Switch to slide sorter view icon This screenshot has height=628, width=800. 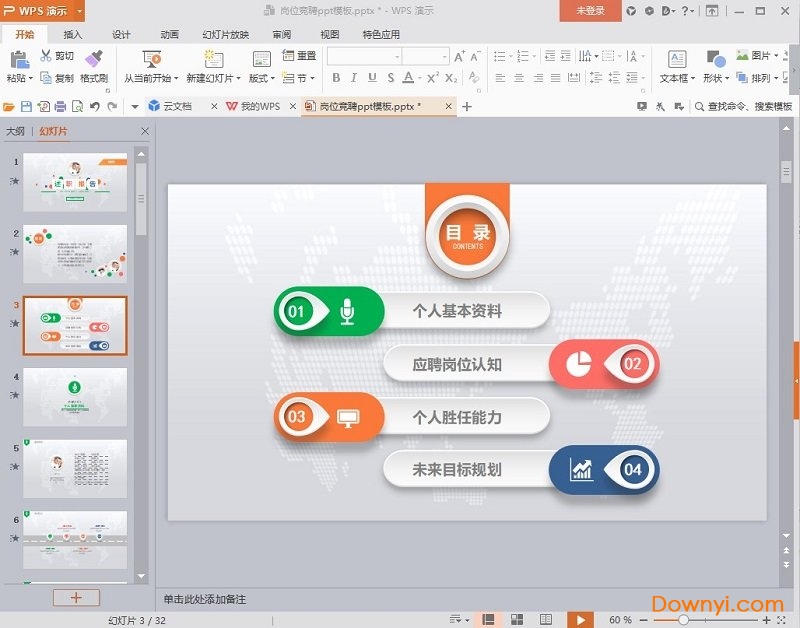point(517,620)
